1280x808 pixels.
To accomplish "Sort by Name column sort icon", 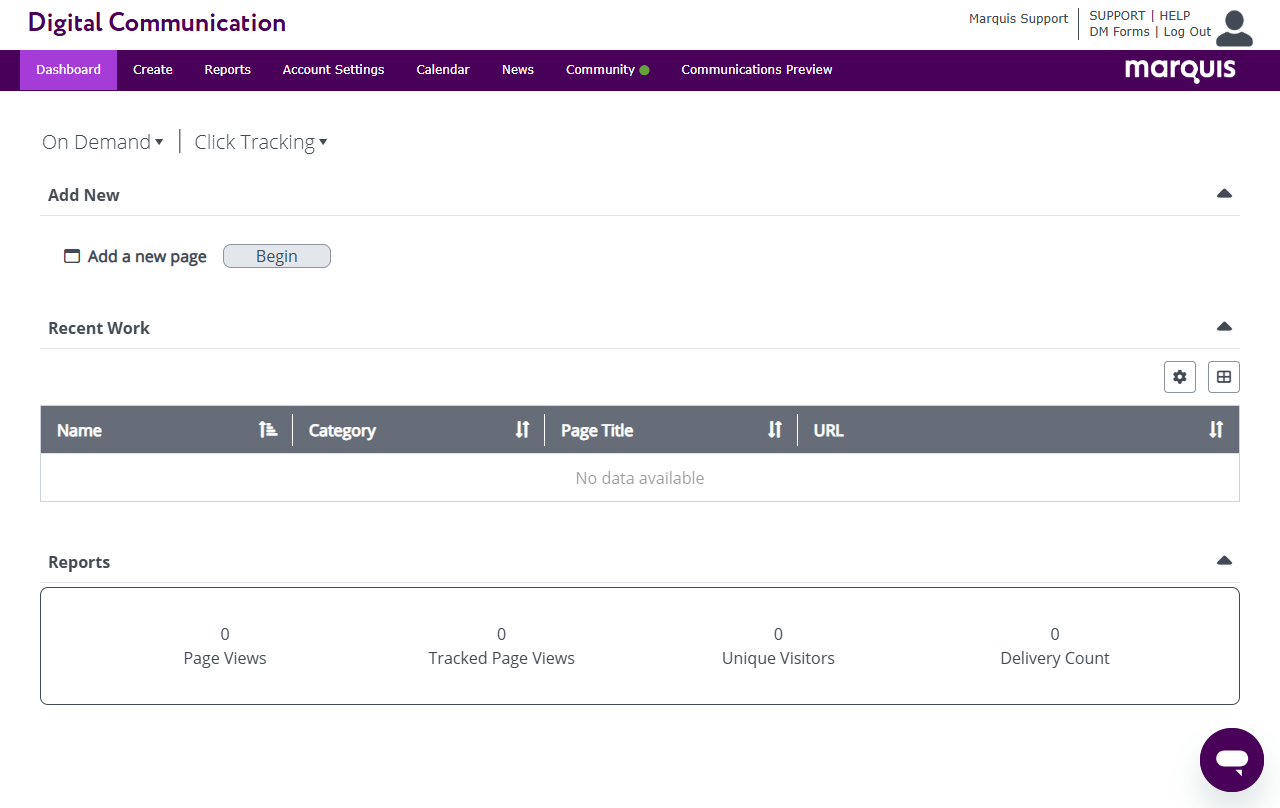I will tap(268, 430).
